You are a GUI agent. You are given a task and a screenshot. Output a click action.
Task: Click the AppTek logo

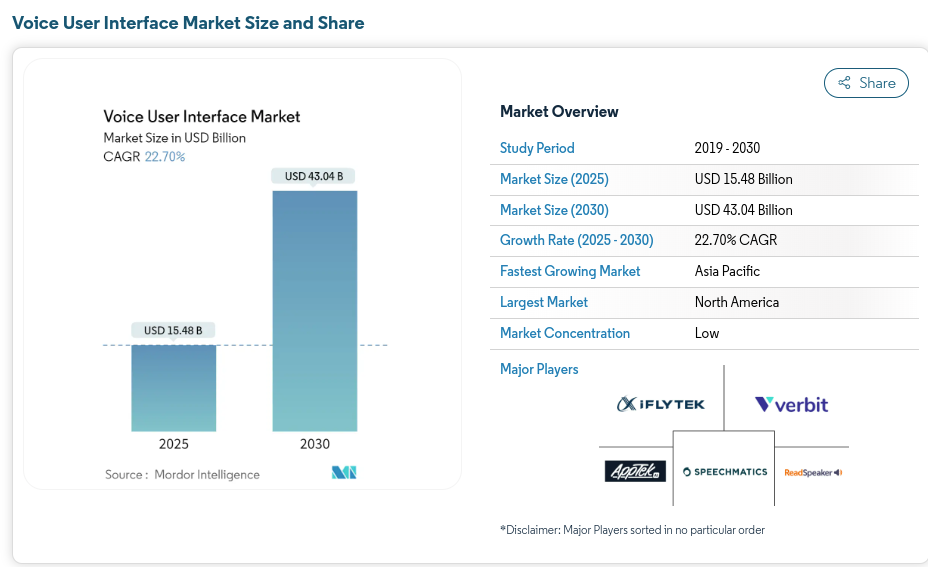coord(635,471)
